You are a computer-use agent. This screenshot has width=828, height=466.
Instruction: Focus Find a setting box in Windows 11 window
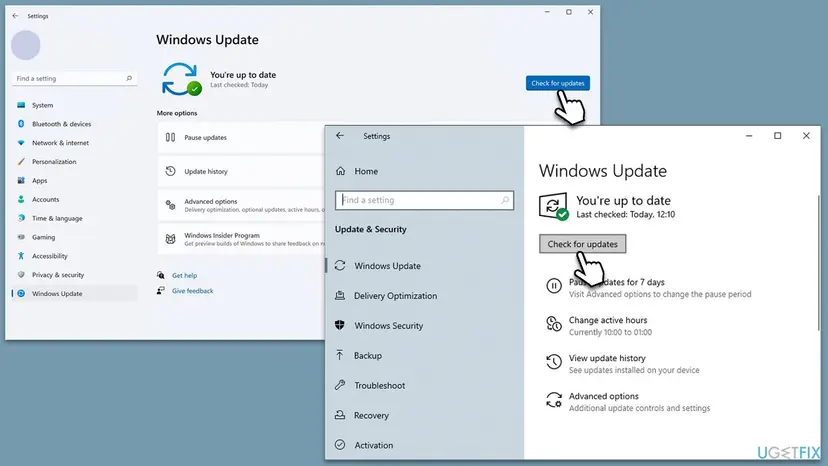(74, 78)
